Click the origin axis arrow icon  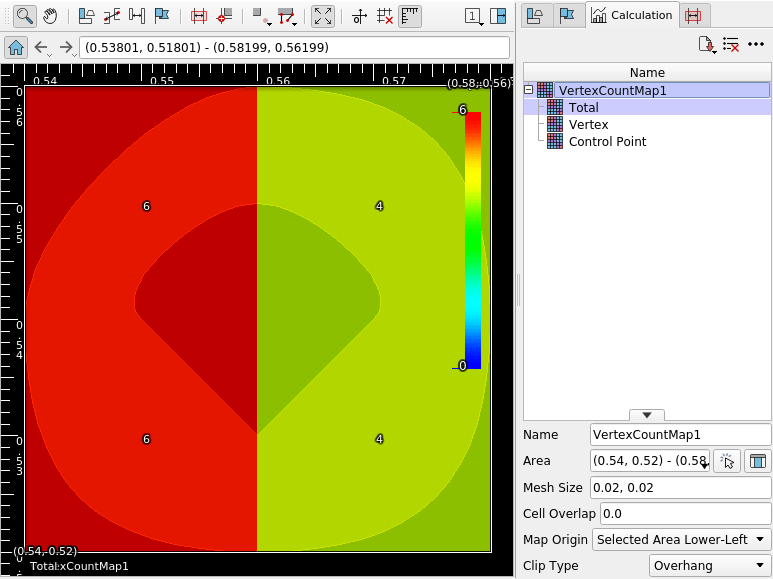click(359, 16)
